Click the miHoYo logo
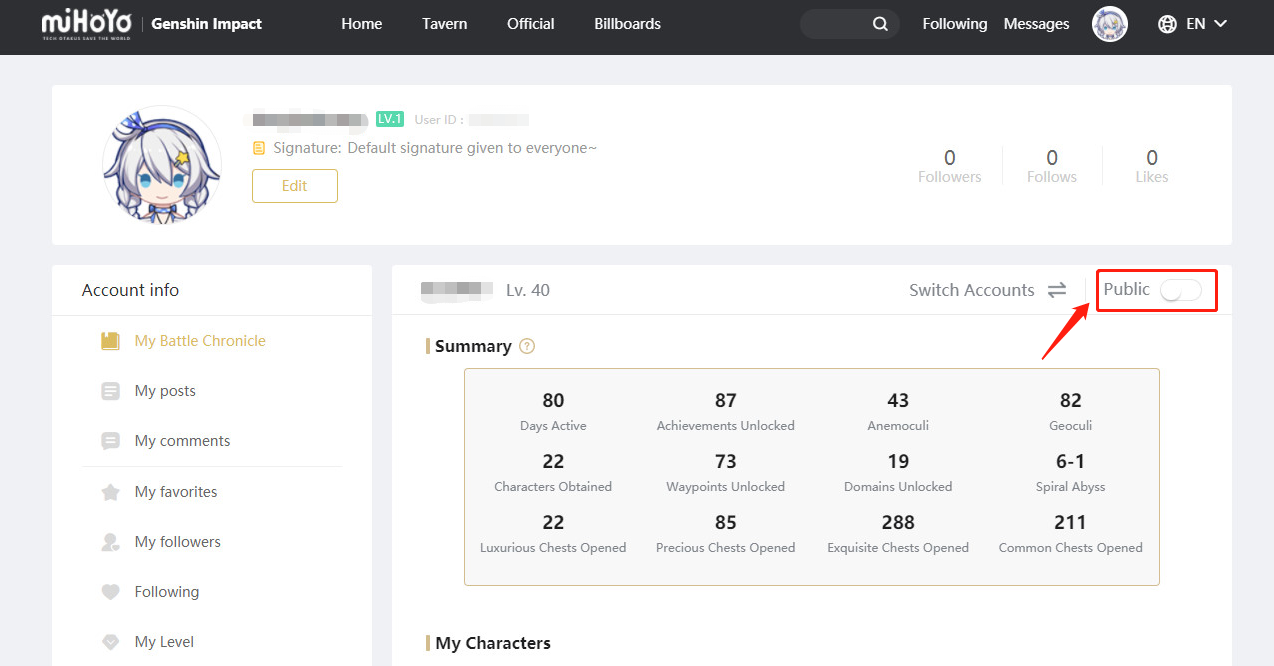The width and height of the screenshot is (1274, 666). tap(87, 24)
